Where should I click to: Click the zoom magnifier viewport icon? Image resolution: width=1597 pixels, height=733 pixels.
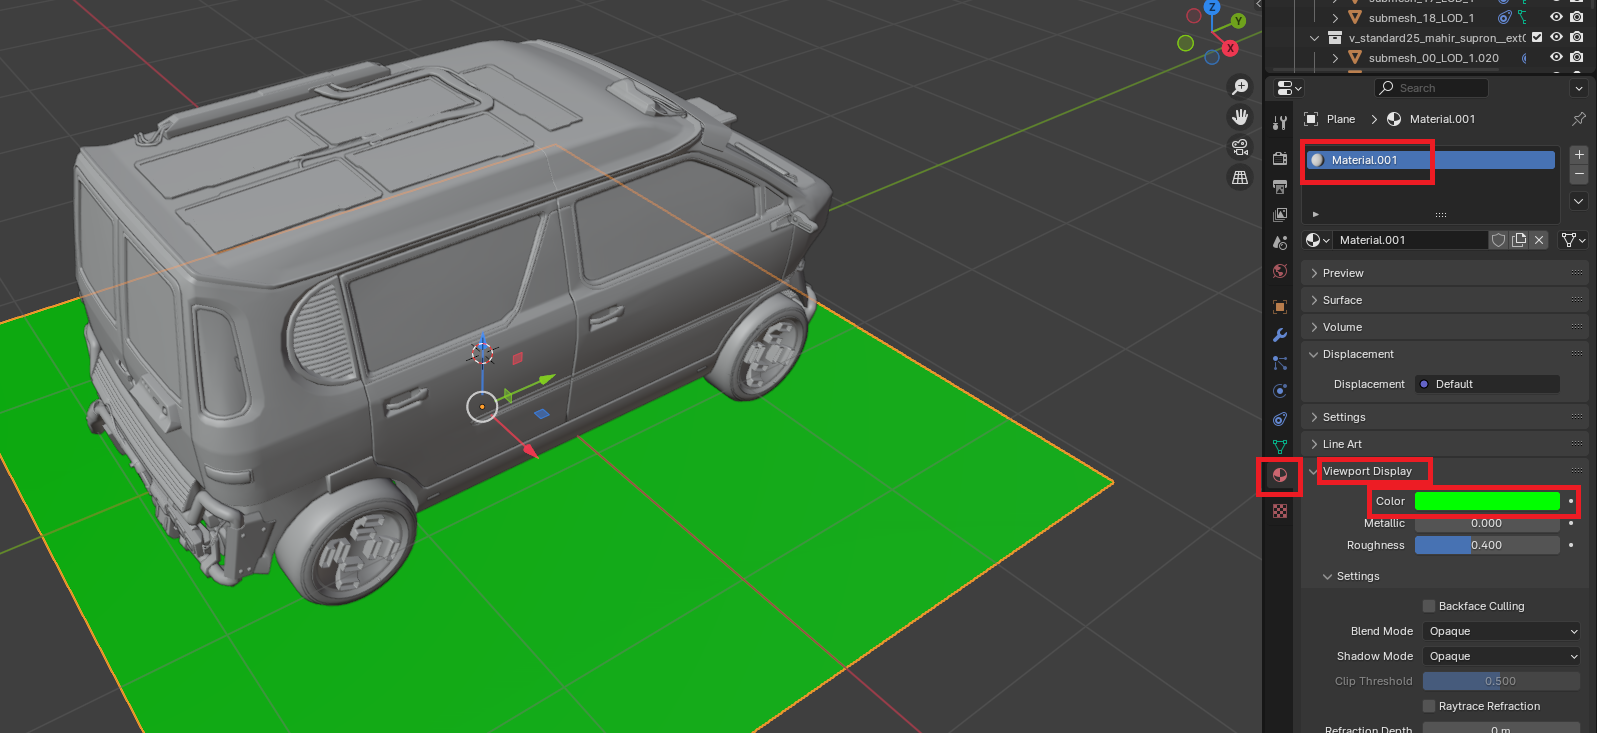tap(1240, 88)
